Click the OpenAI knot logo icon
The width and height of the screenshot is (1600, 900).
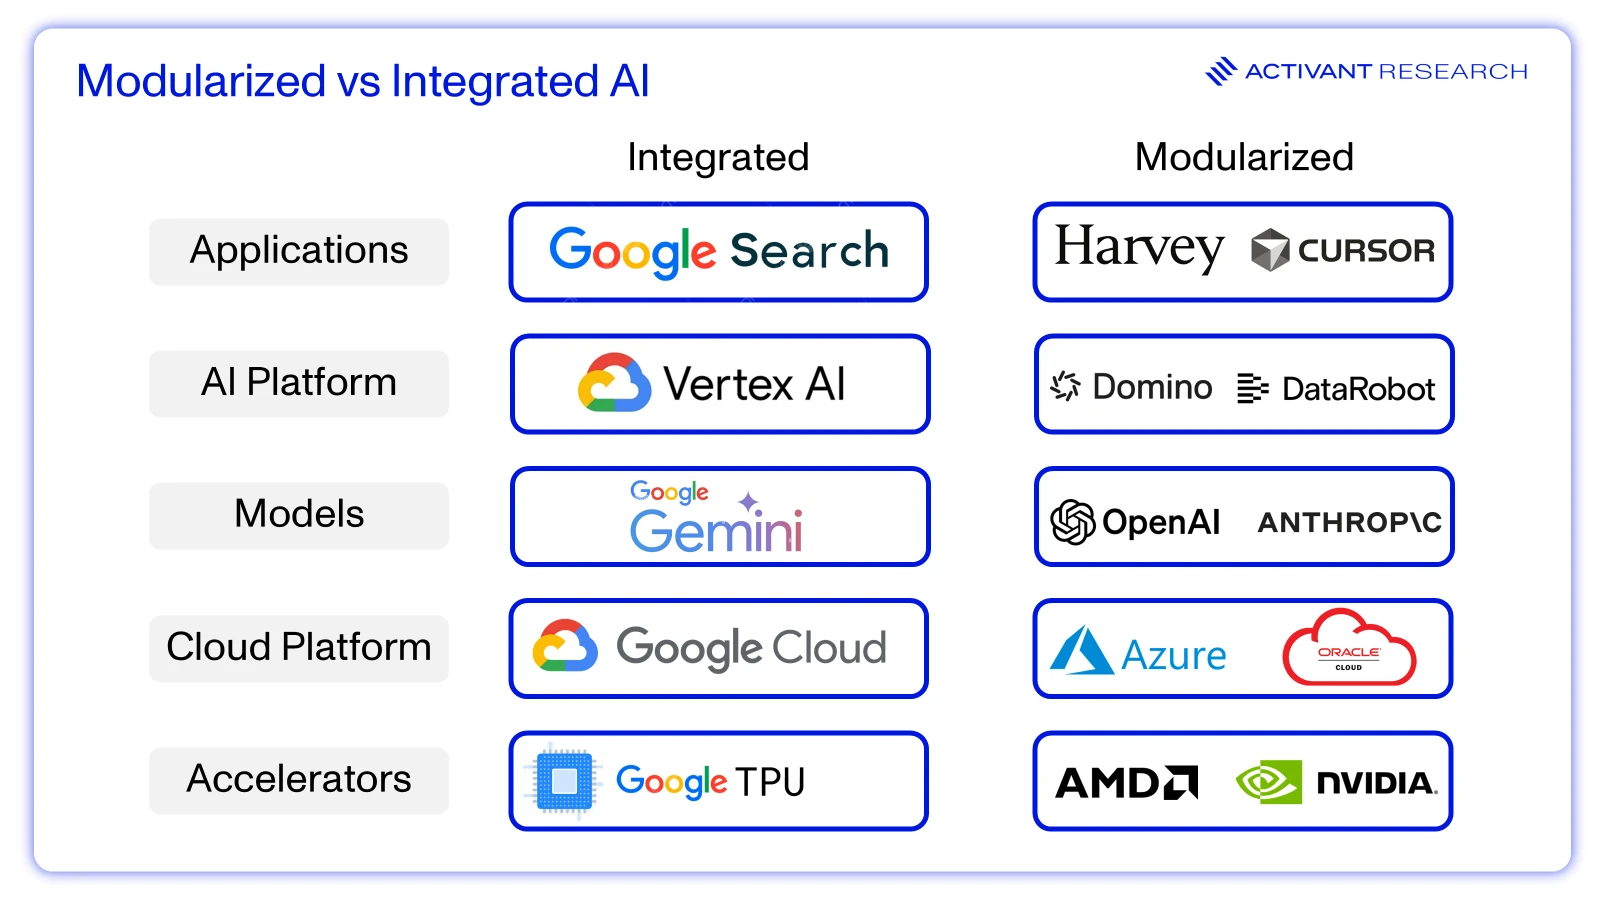pyautogui.click(x=1073, y=522)
